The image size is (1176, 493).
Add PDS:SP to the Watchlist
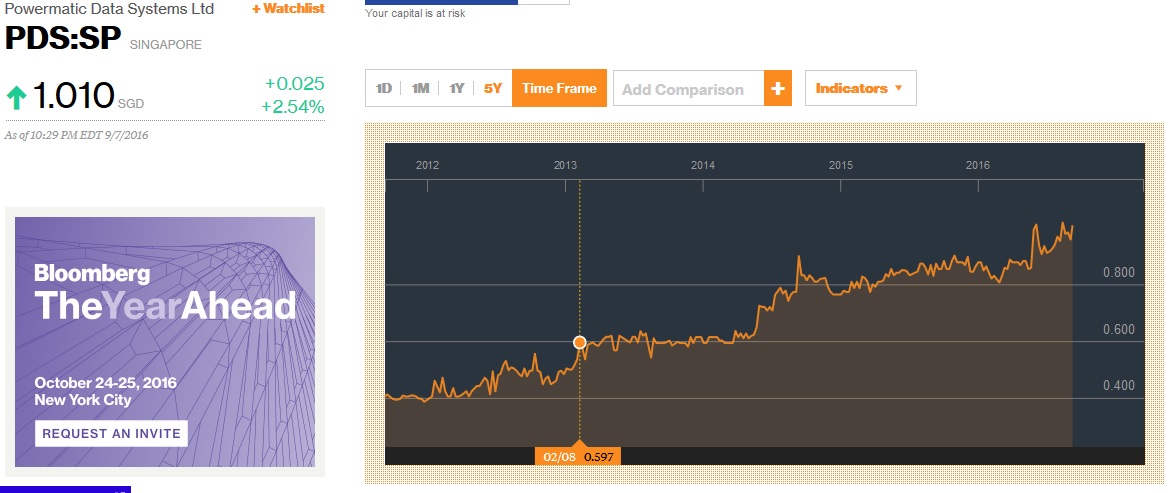(288, 8)
